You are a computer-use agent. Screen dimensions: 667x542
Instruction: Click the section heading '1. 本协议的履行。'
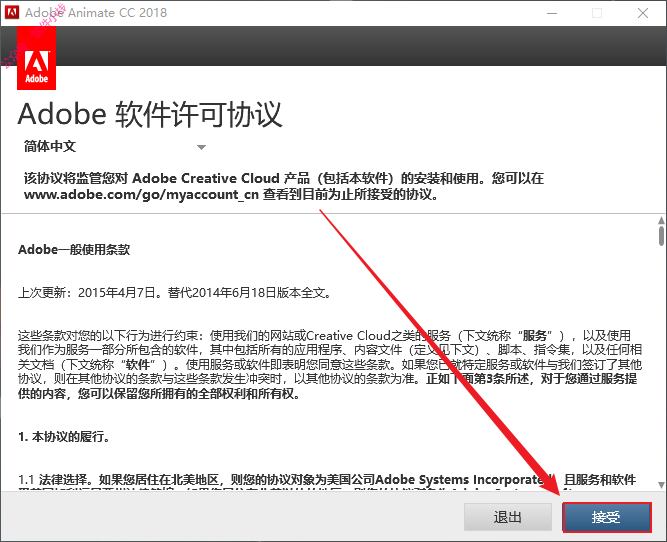coord(64,437)
